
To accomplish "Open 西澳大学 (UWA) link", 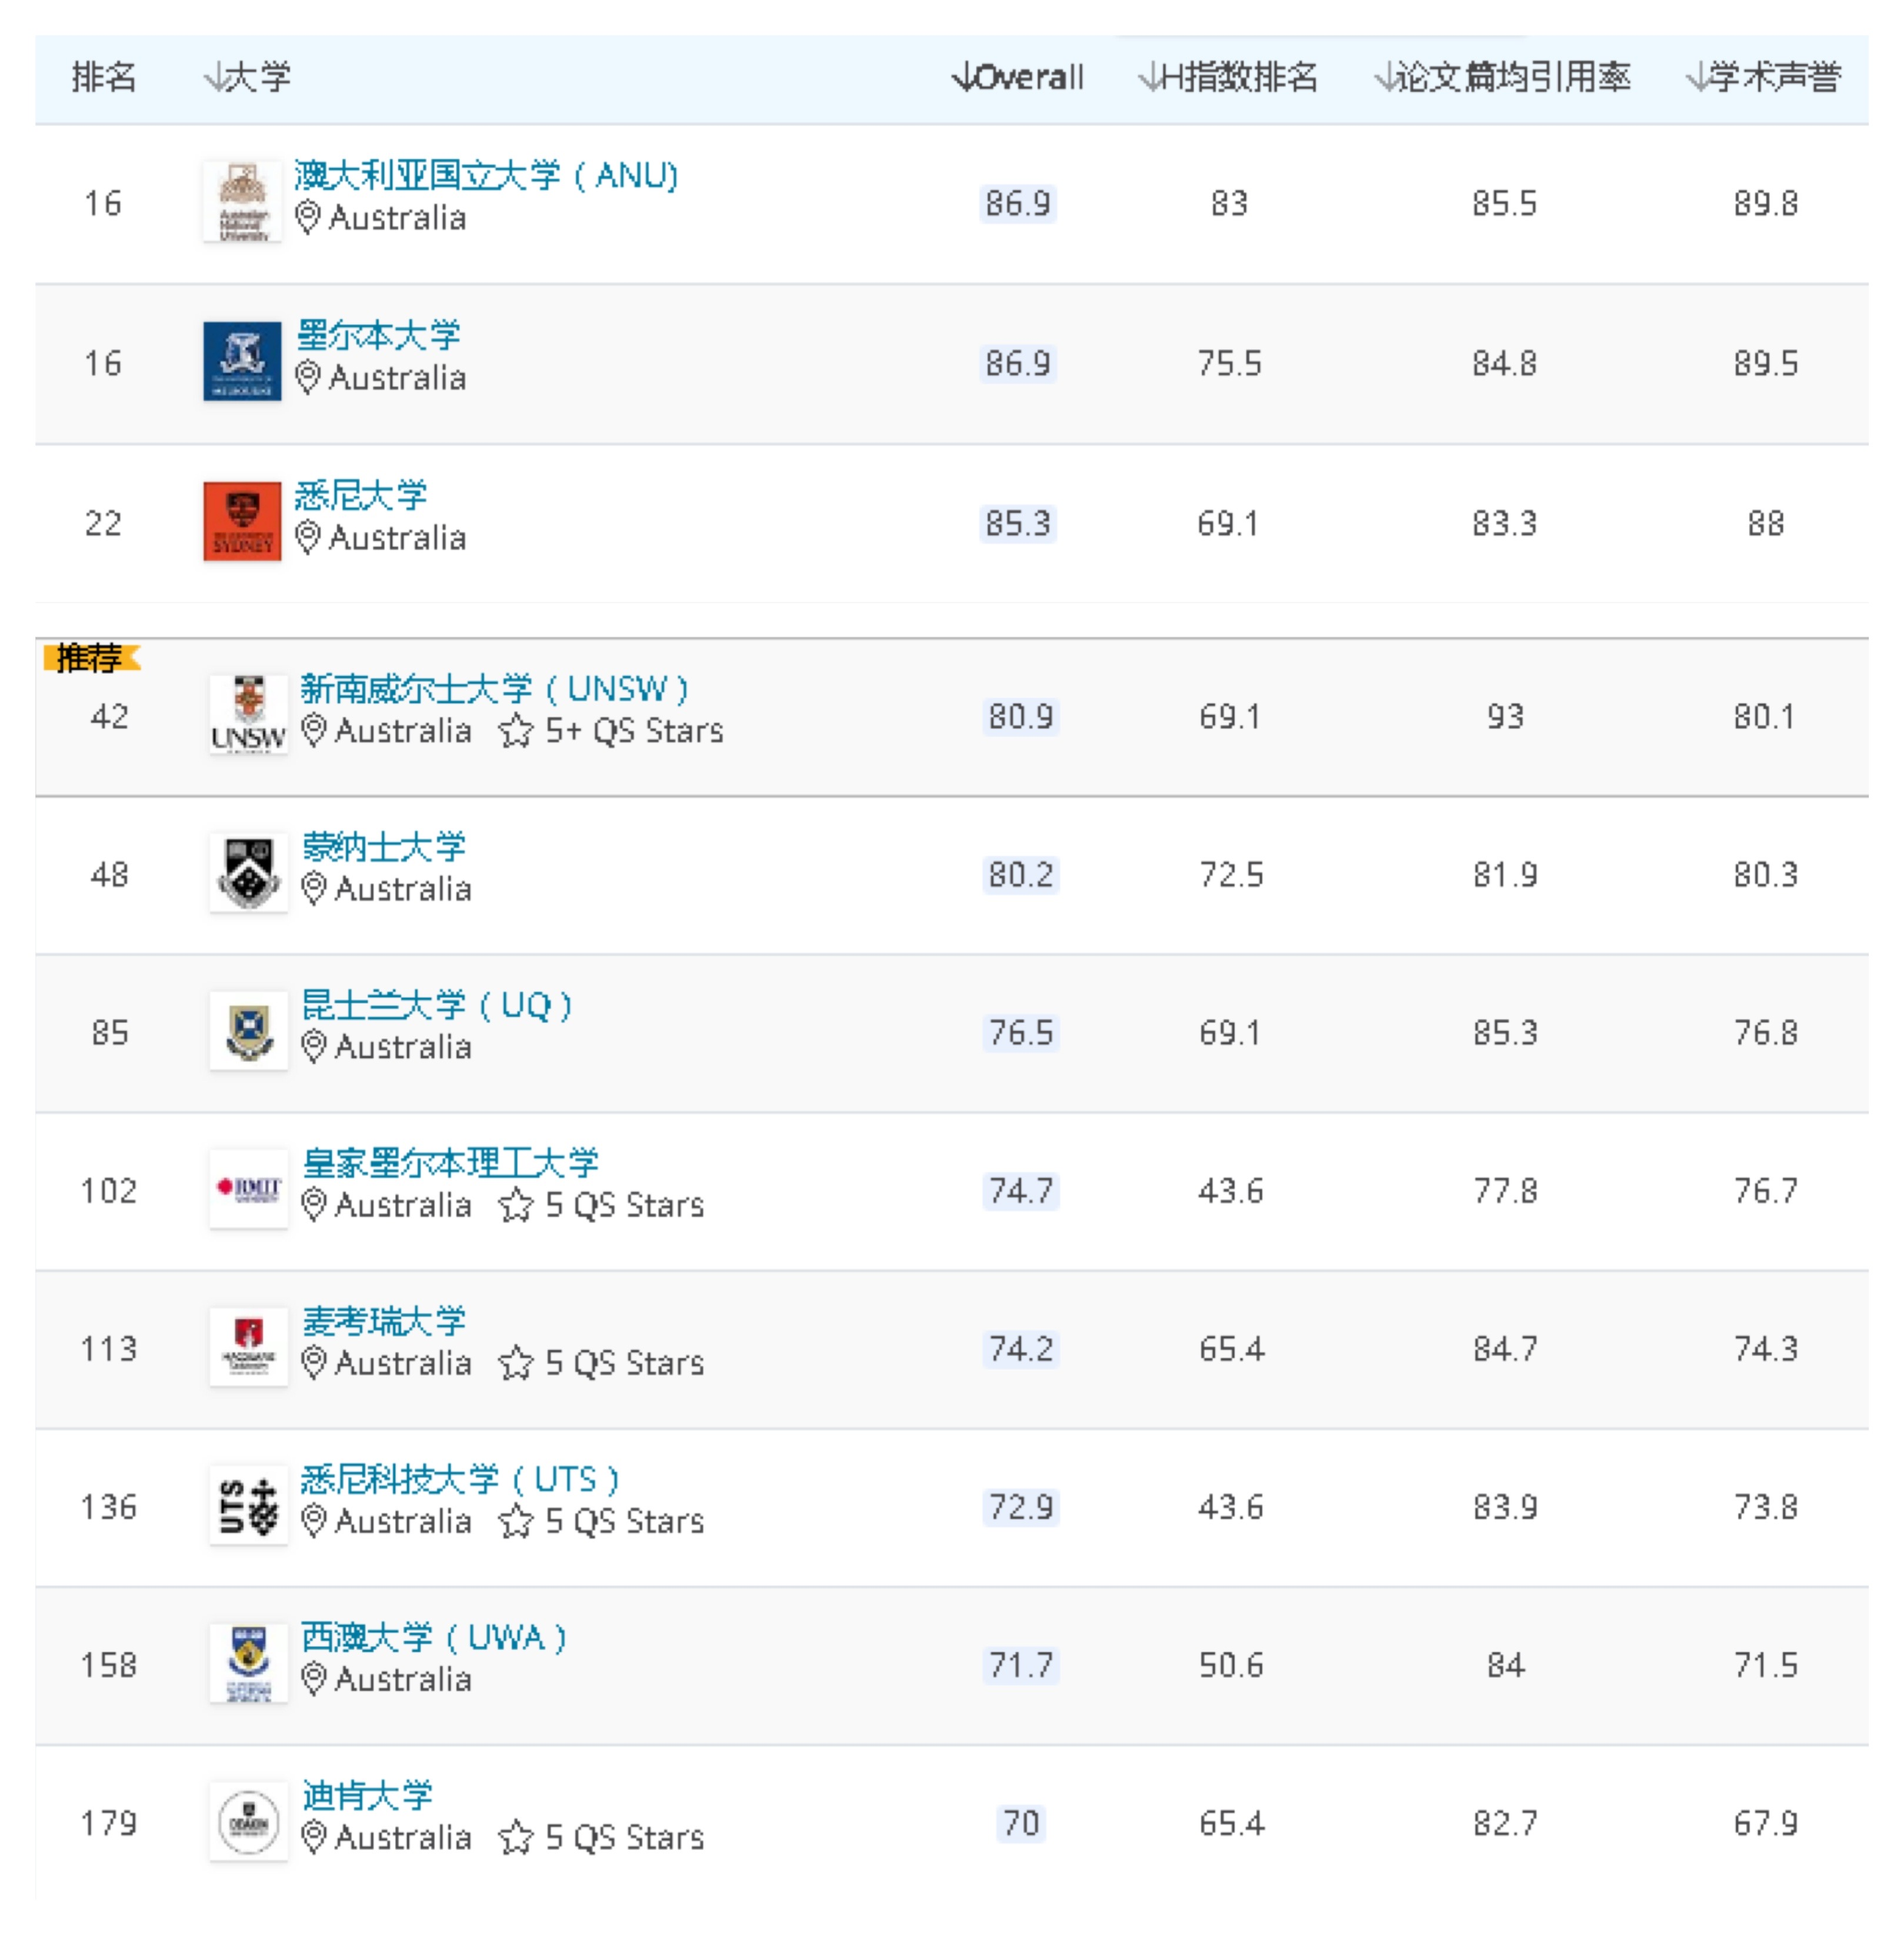I will coord(434,1637).
